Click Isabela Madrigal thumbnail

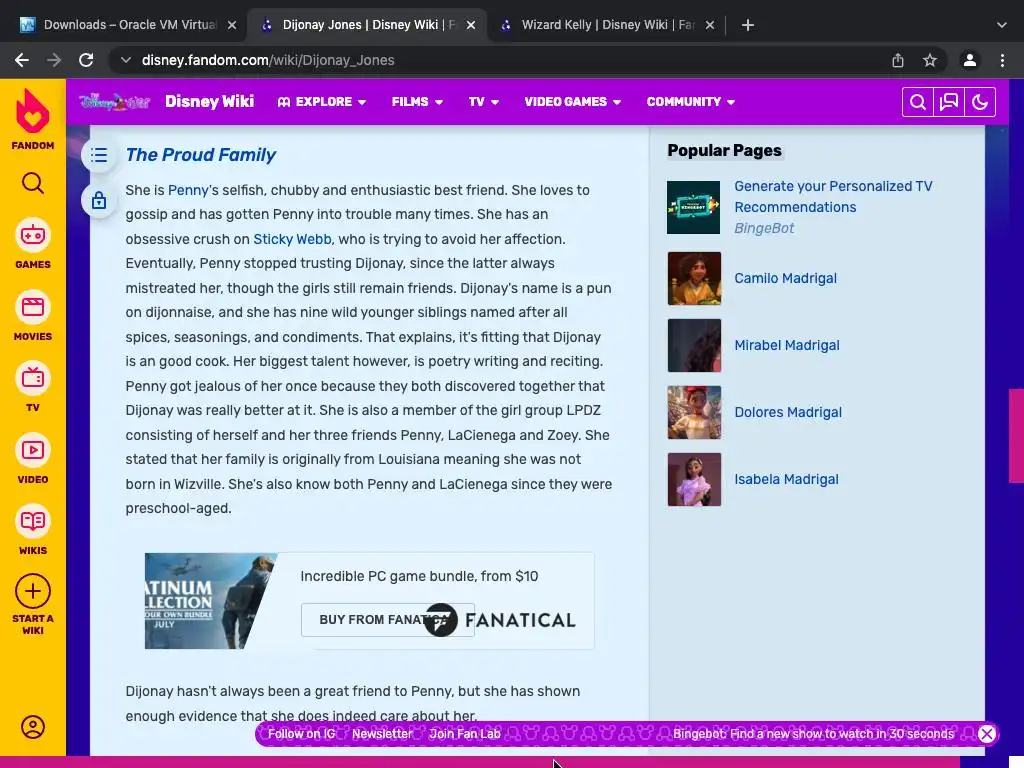[694, 479]
